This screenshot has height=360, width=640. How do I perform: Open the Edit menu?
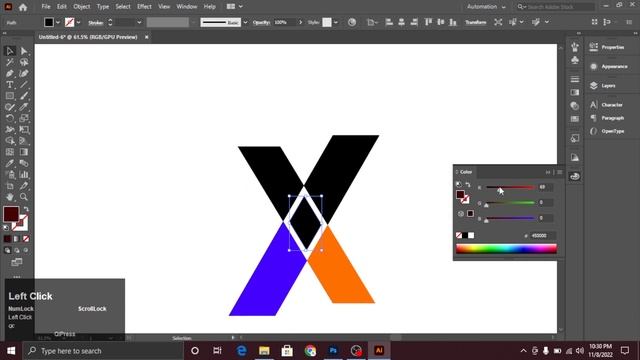pyautogui.click(x=62, y=7)
